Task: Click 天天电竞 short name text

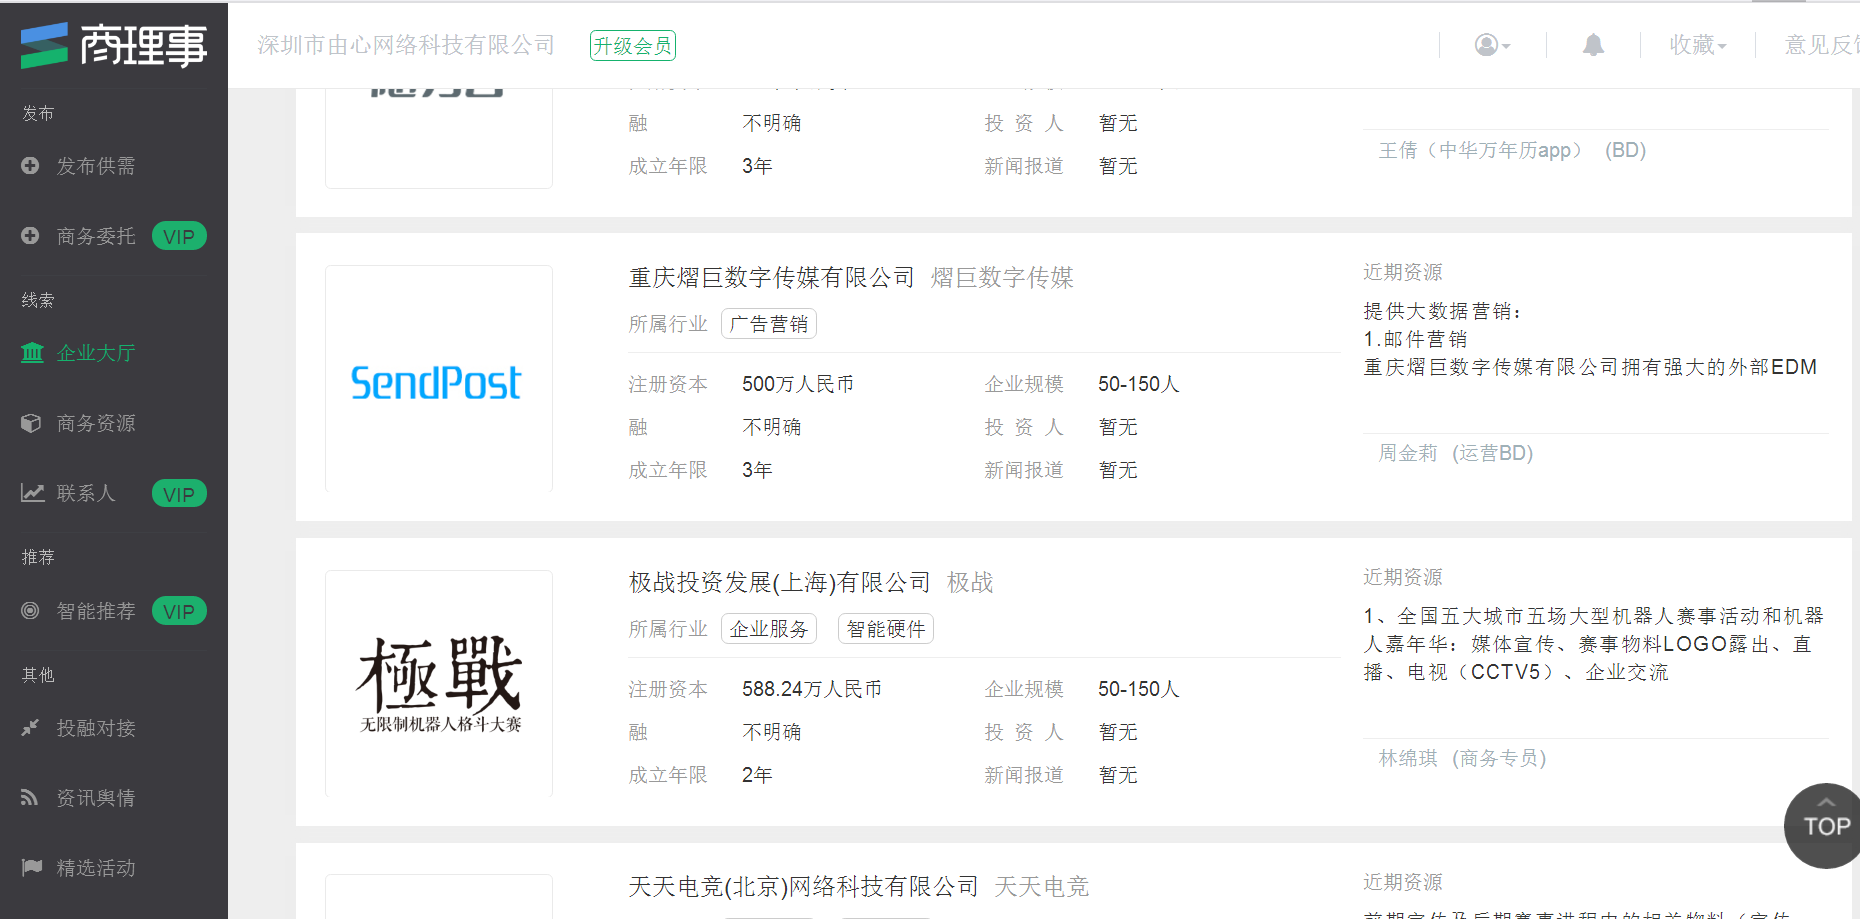Action: pos(1042,886)
